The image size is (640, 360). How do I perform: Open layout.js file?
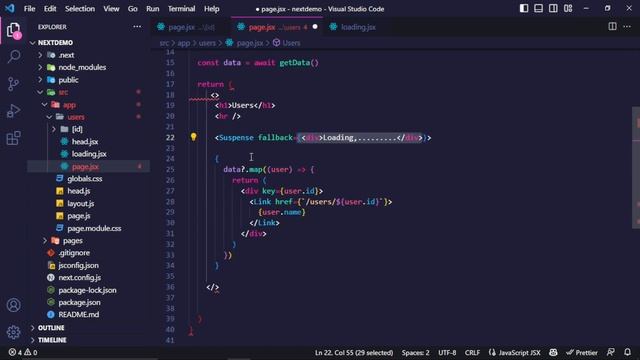(x=80, y=203)
